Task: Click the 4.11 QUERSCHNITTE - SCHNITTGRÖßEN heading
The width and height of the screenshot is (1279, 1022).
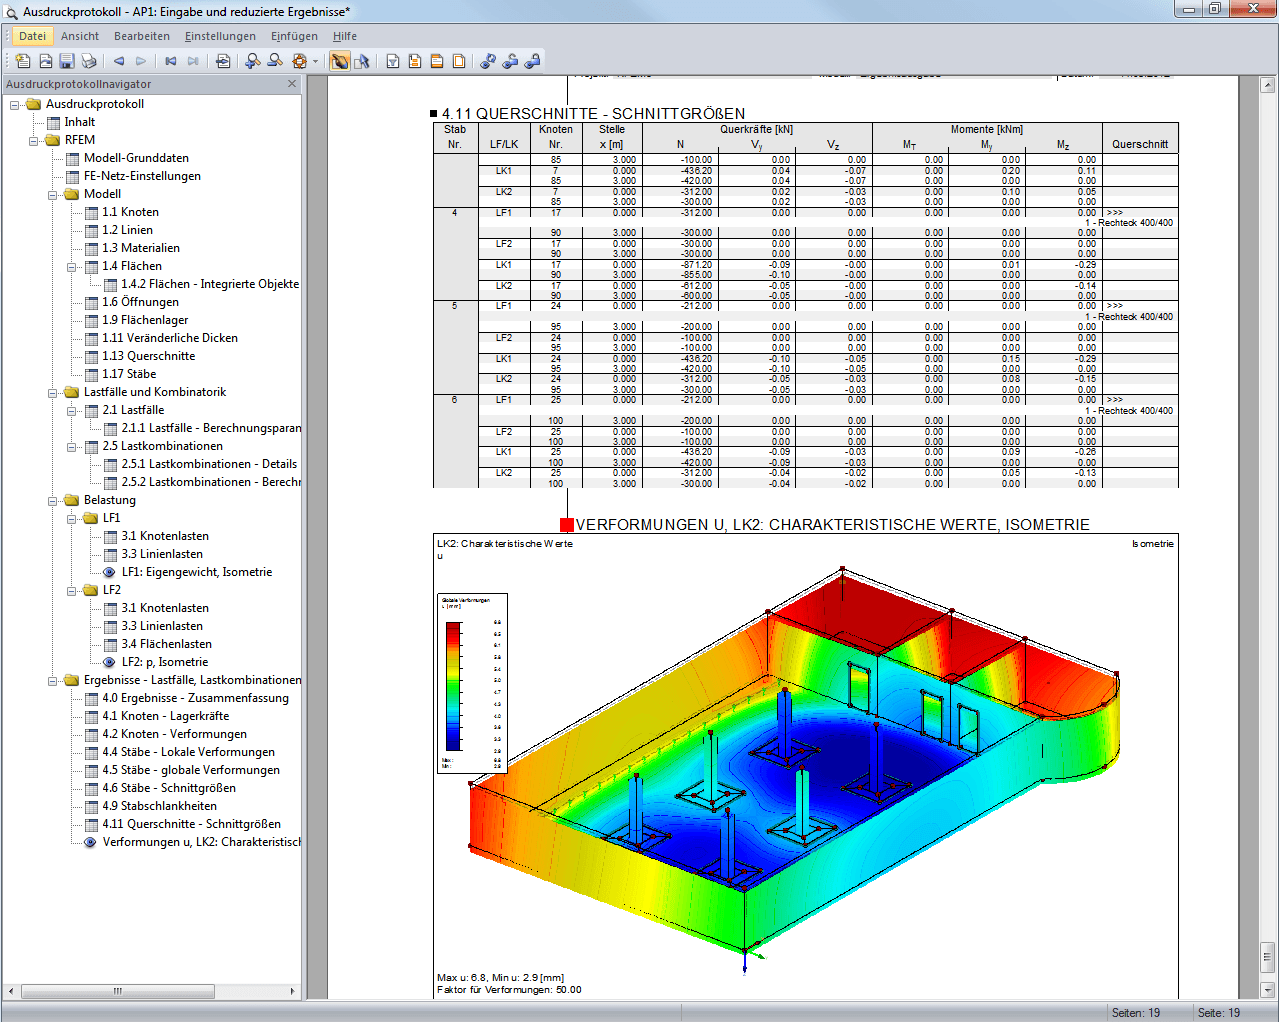Action: 593,114
